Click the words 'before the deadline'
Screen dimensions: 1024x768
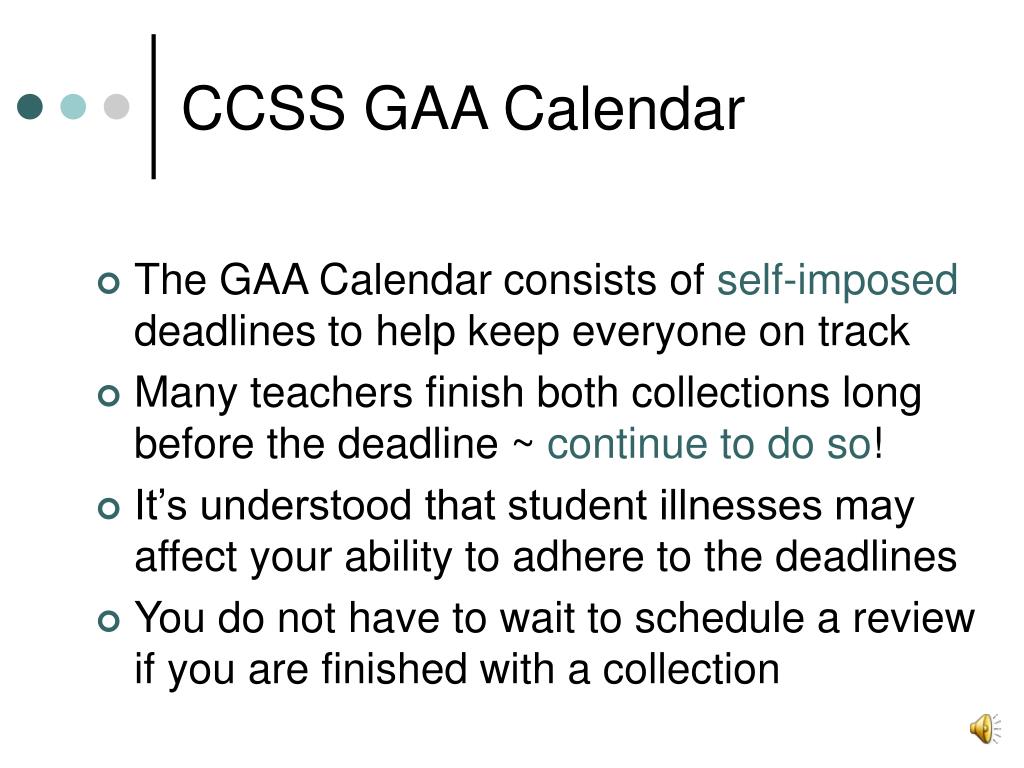click(316, 444)
